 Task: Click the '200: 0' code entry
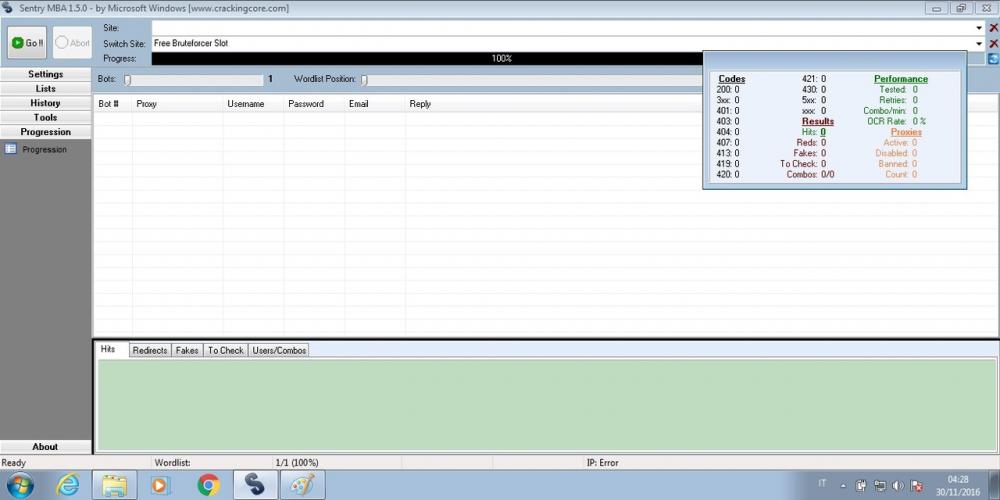tap(728, 89)
